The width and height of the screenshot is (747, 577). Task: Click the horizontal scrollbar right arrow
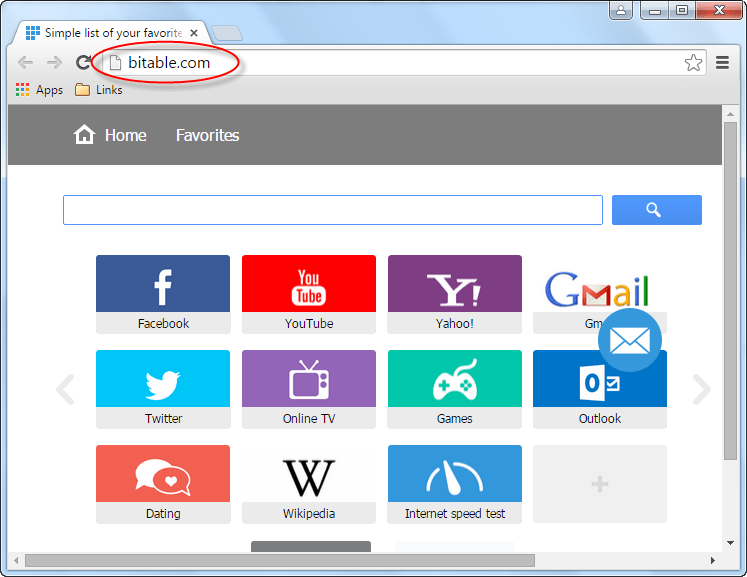tap(713, 560)
